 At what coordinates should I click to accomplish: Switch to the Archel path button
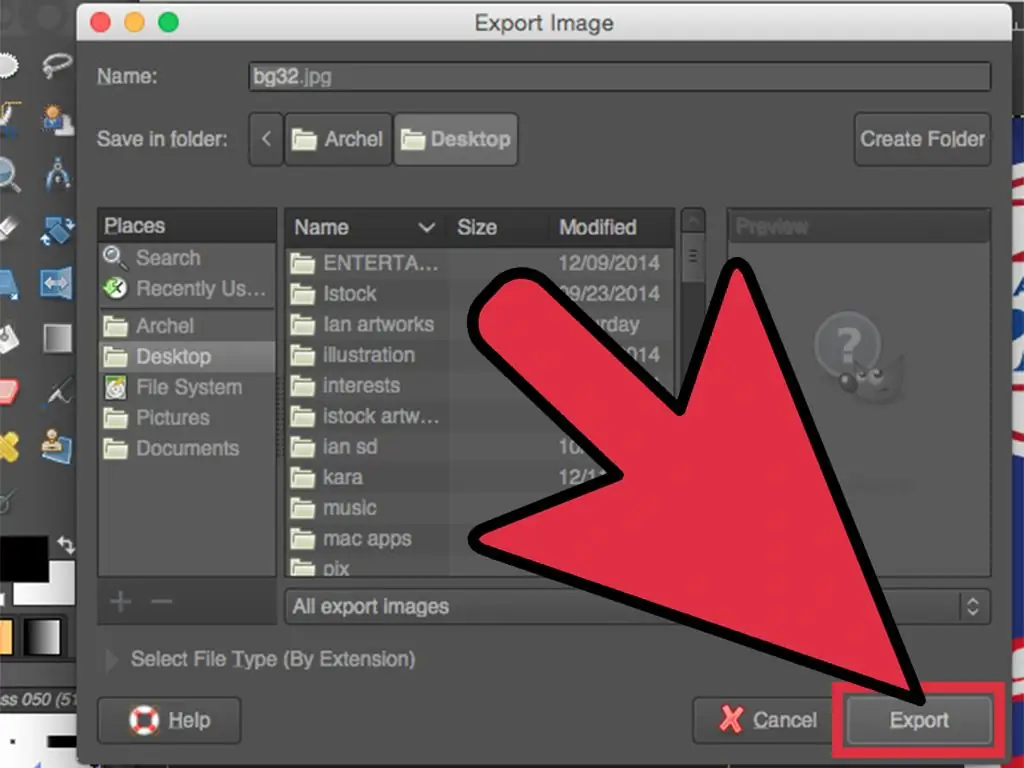338,139
